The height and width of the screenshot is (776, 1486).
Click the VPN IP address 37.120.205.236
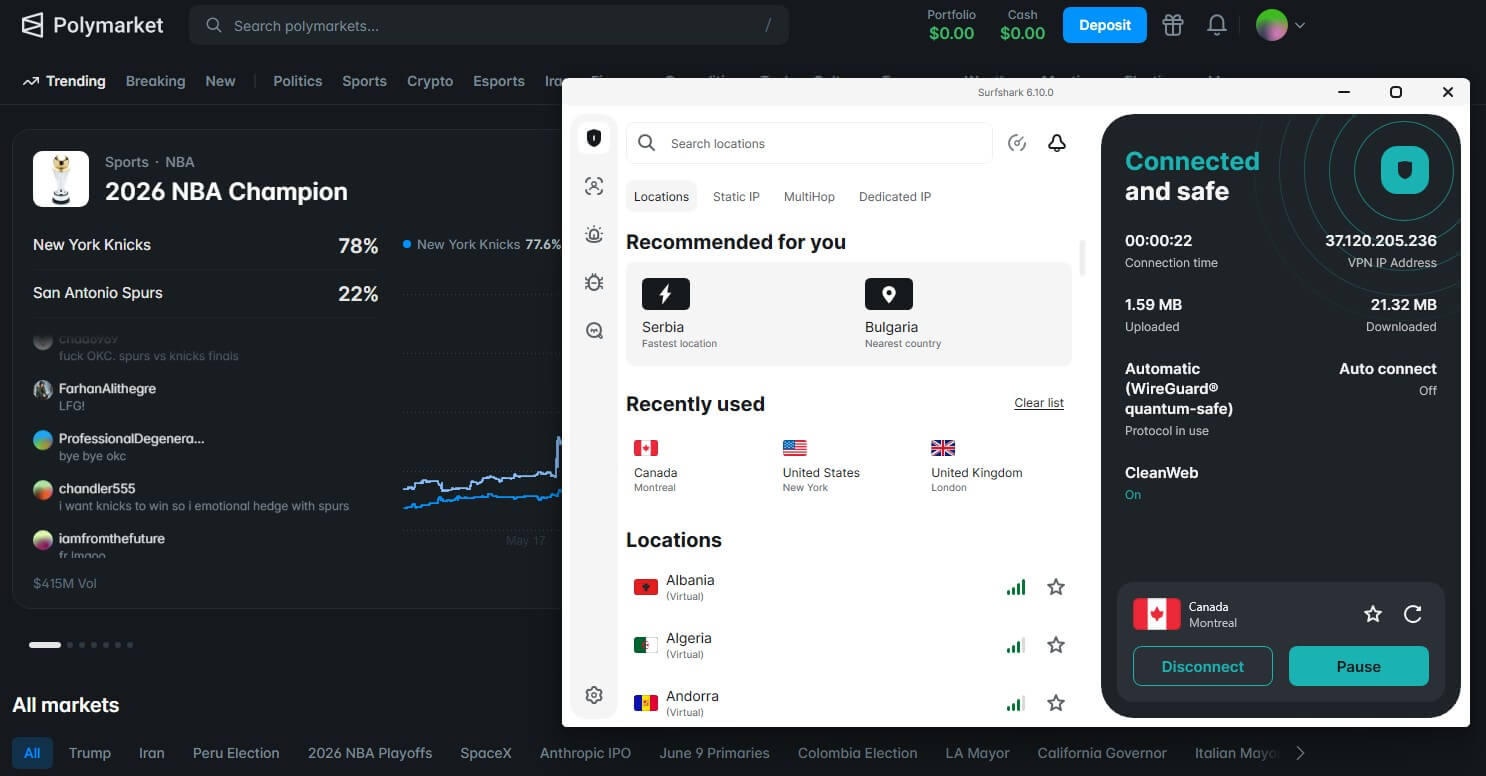coord(1381,240)
